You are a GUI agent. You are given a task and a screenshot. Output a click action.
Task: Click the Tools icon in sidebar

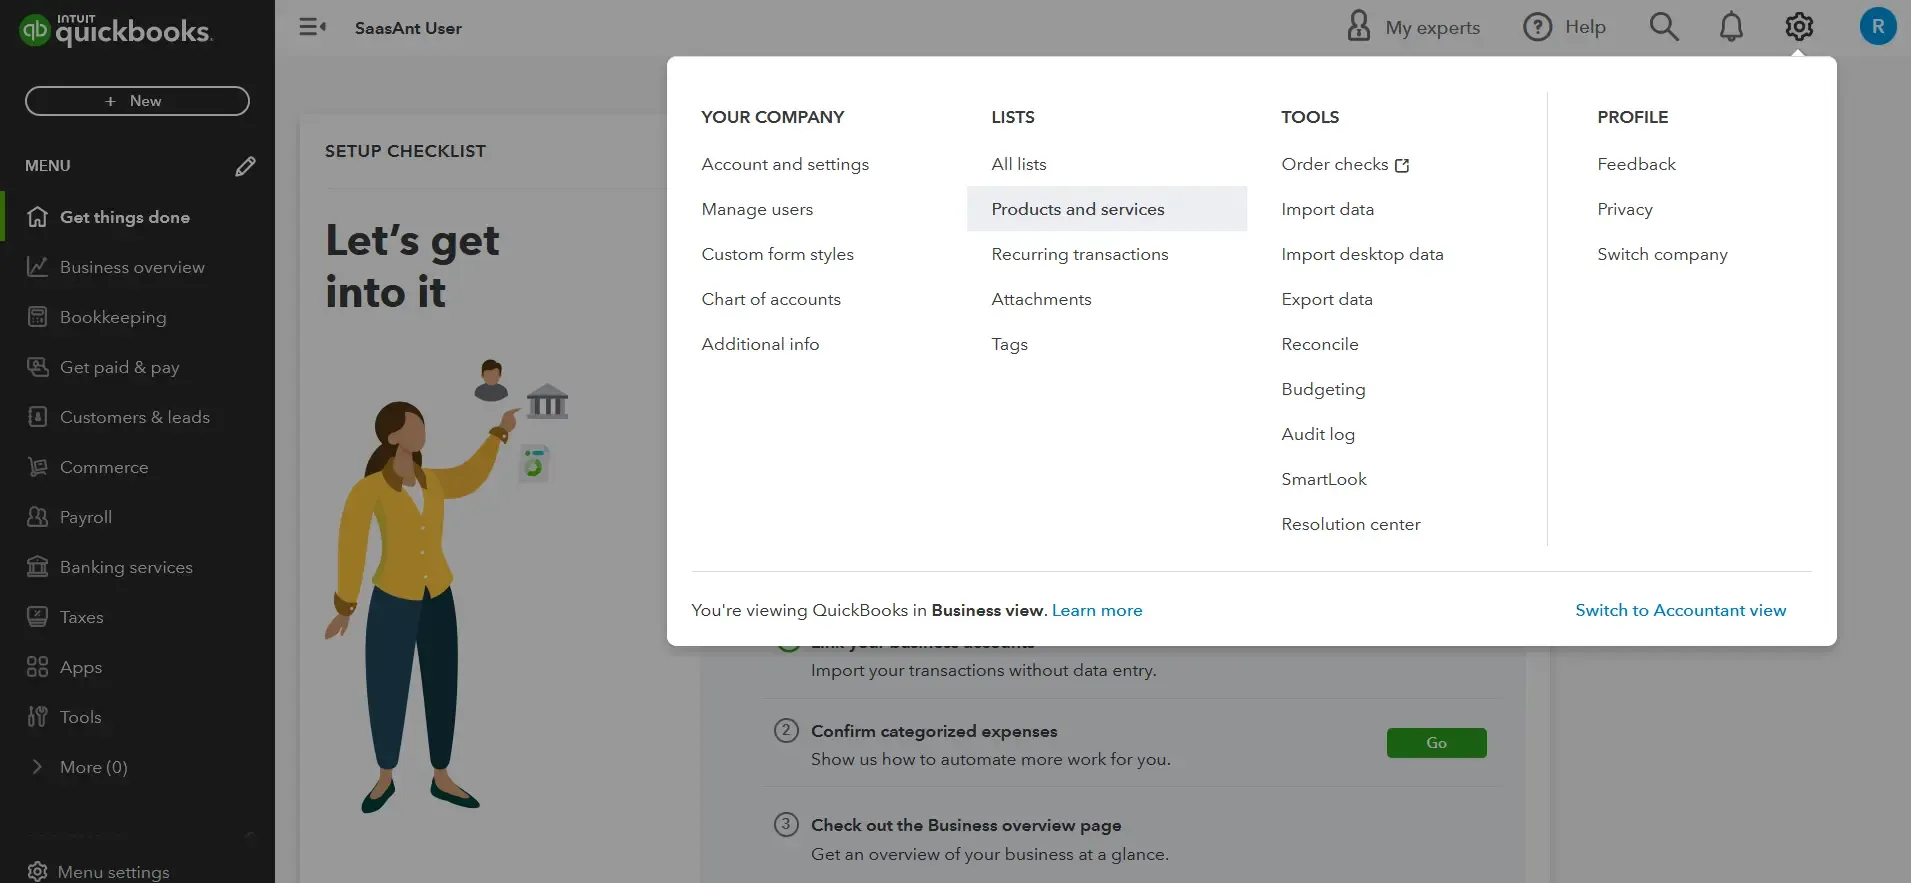[37, 717]
